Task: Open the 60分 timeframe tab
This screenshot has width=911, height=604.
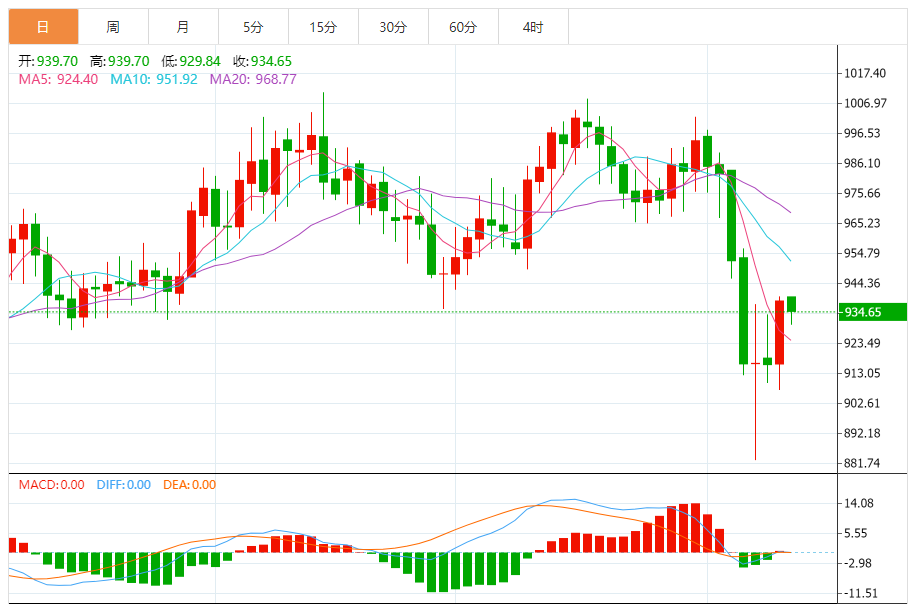Action: tap(463, 27)
